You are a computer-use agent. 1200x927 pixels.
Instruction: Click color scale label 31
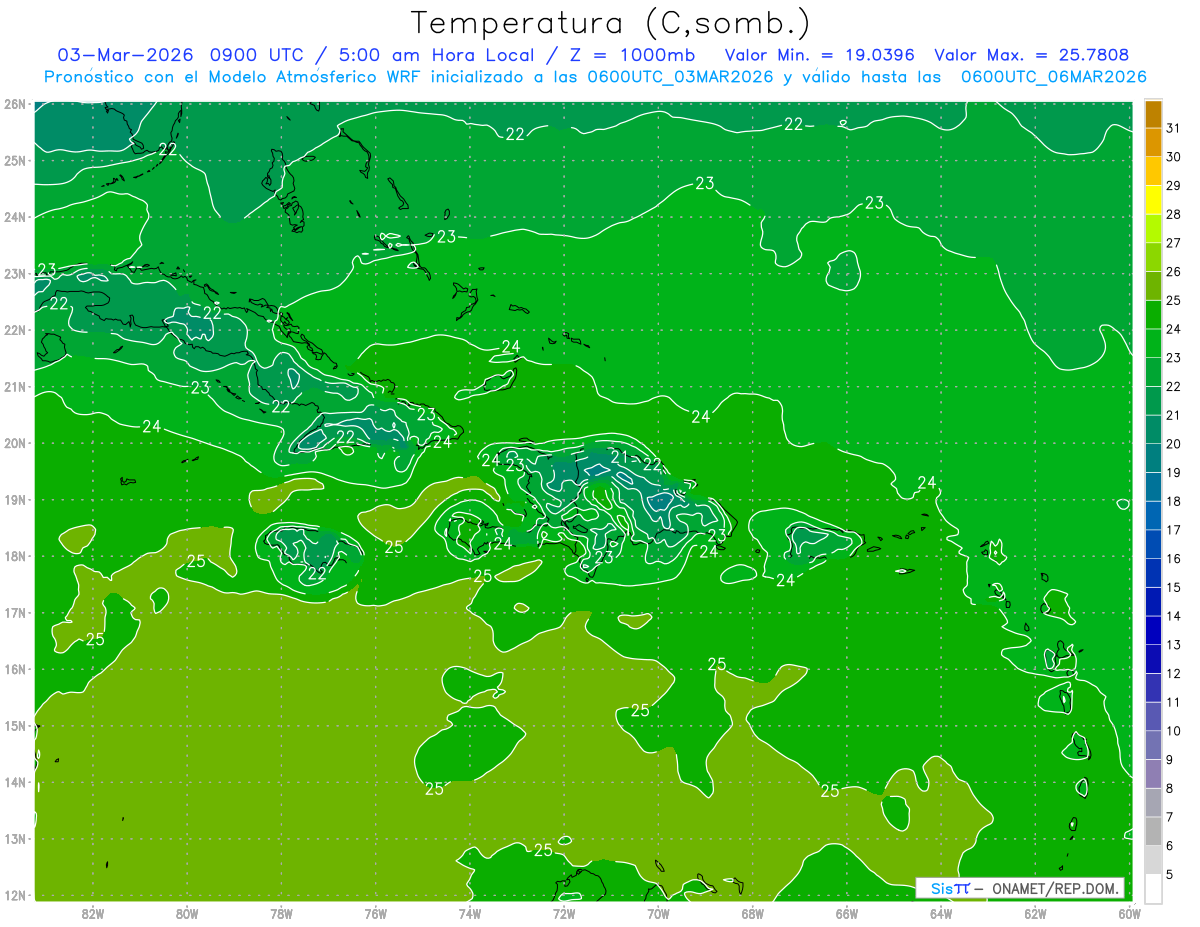coord(1173,128)
